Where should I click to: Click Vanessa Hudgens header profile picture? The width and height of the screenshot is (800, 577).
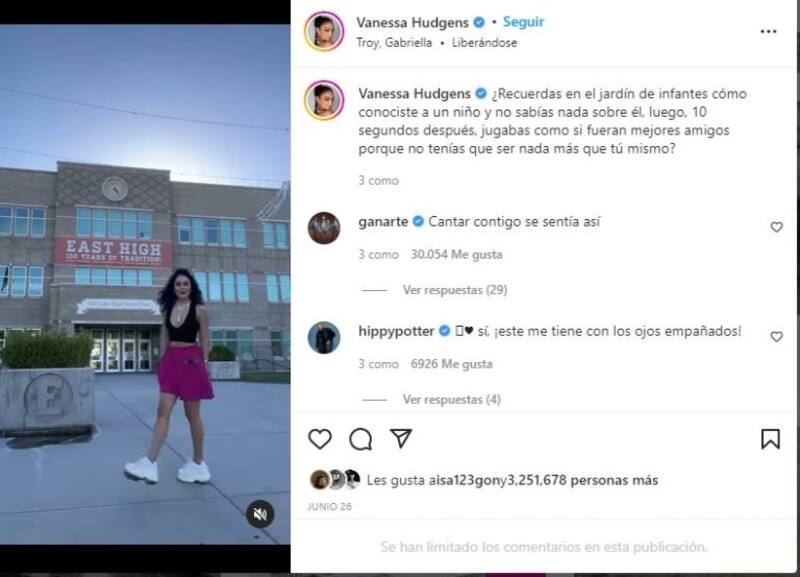coord(324,32)
